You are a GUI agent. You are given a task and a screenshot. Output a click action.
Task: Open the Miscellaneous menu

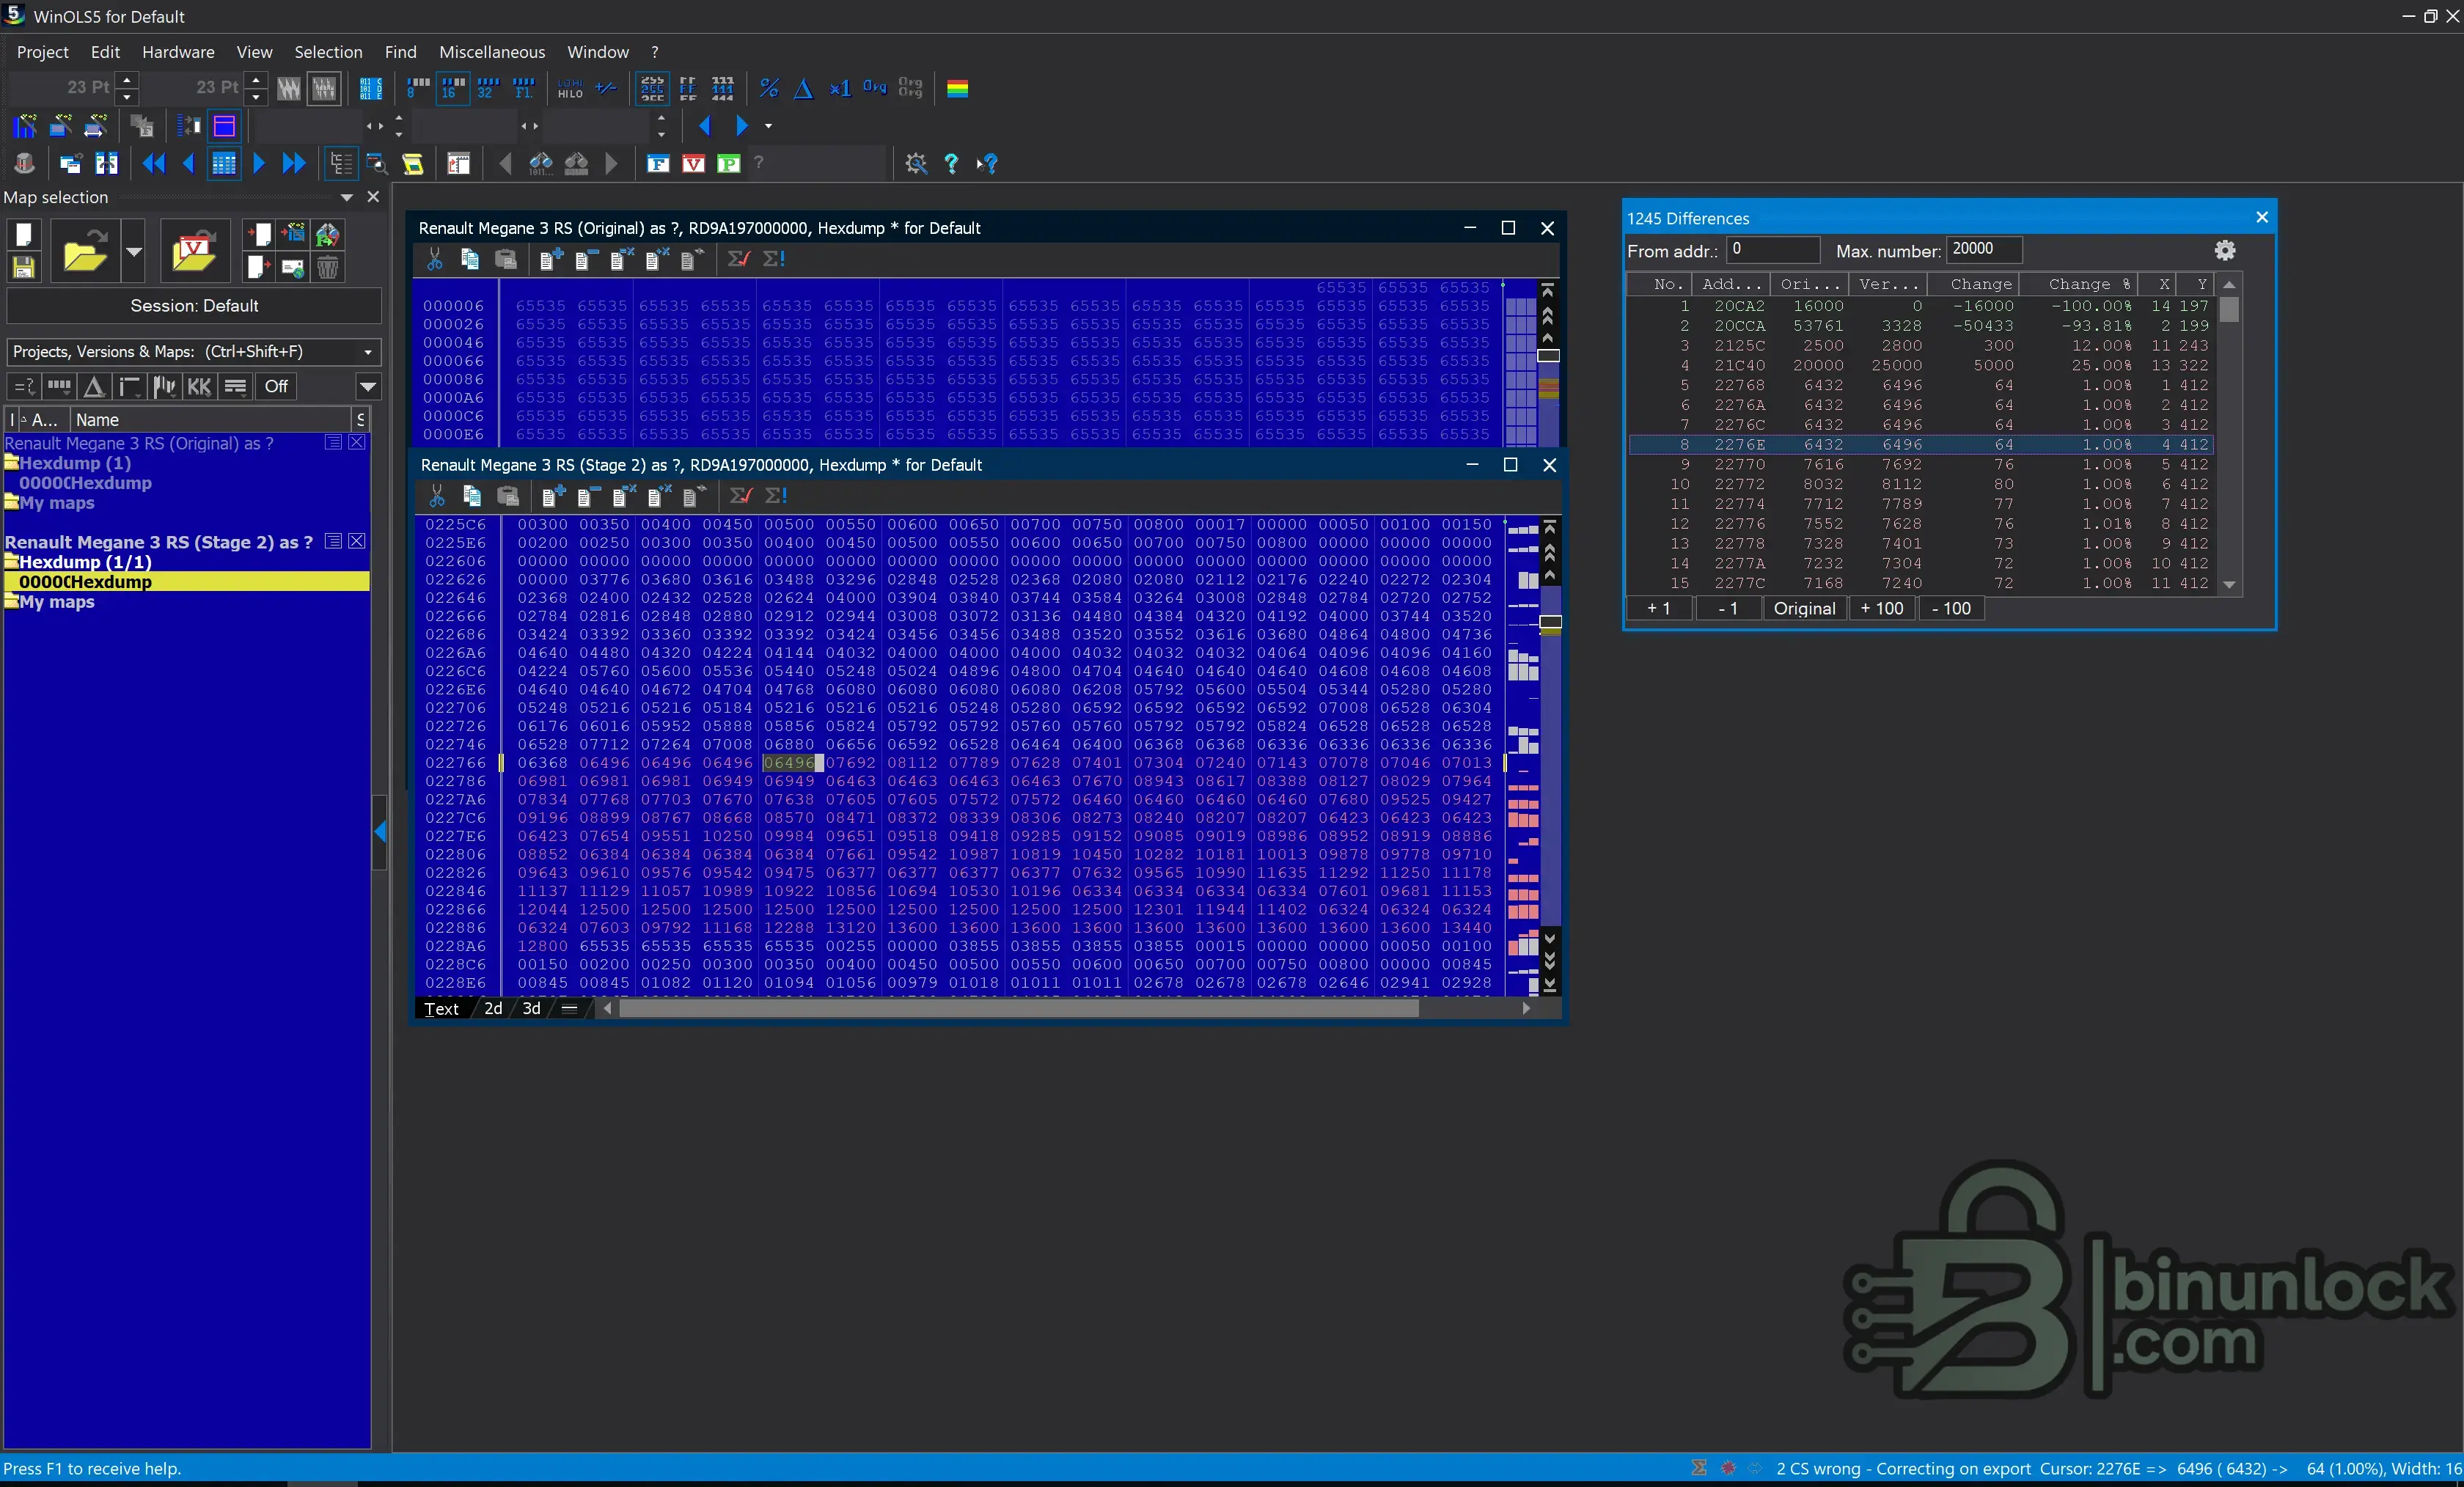(492, 52)
